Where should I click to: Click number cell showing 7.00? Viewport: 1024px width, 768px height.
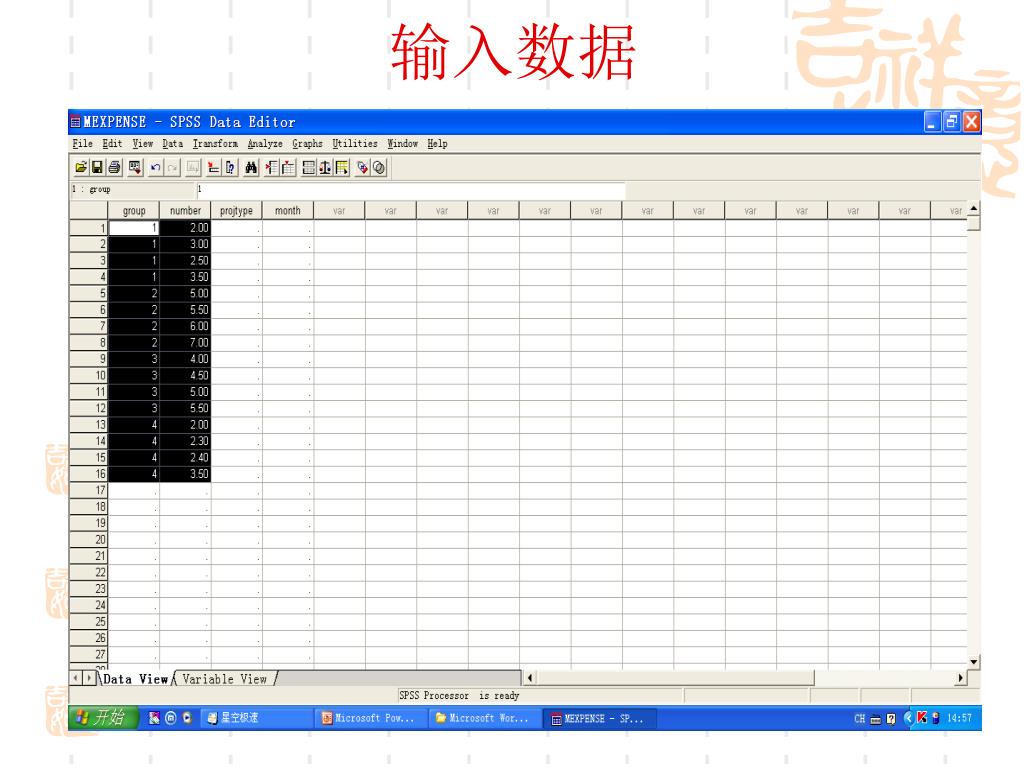pyautogui.click(x=185, y=343)
